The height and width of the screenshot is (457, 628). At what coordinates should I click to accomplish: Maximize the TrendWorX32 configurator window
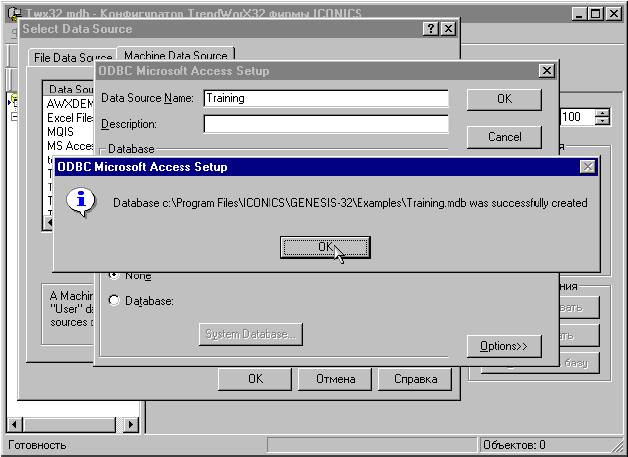[596, 14]
